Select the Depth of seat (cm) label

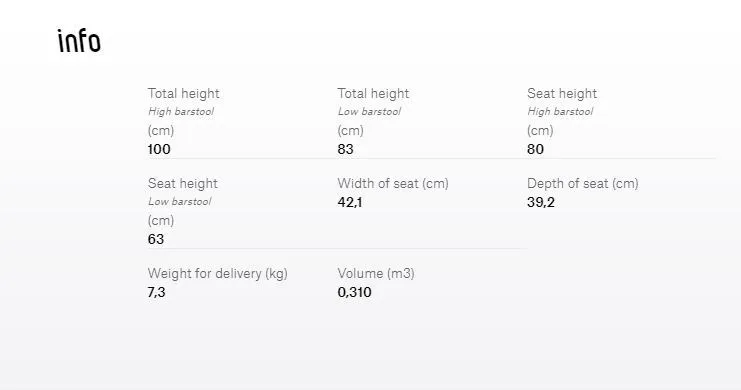point(583,183)
